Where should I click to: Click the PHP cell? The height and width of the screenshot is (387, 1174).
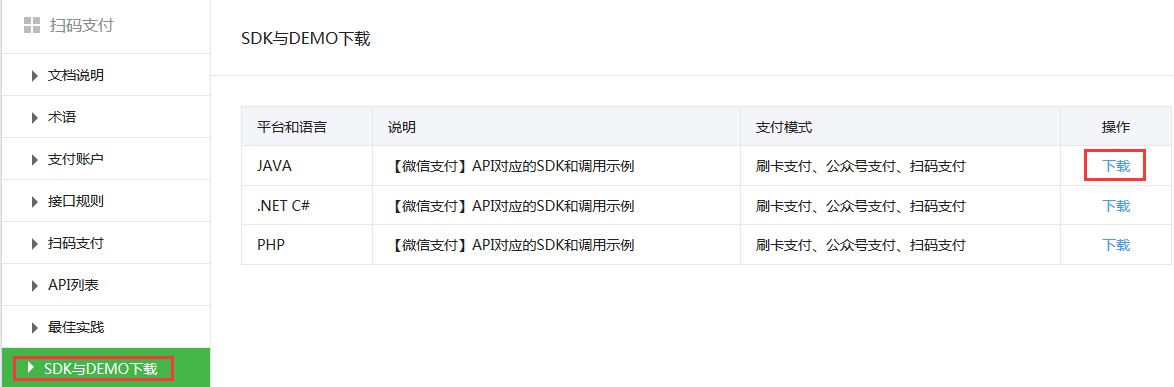tap(307, 245)
